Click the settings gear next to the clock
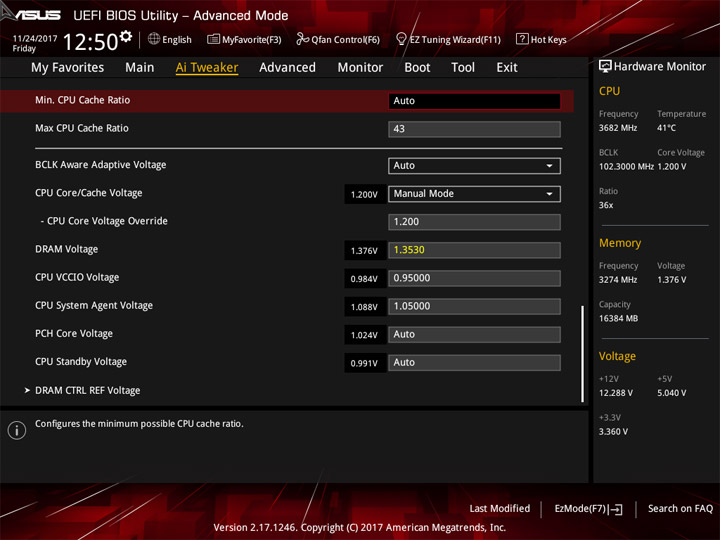720x540 pixels. [x=126, y=36]
